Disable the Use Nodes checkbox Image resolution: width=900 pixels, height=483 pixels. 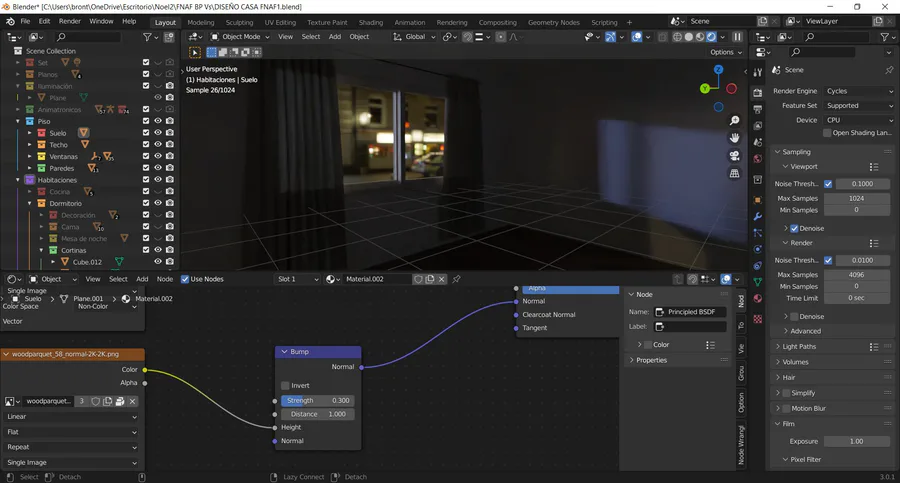(x=183, y=279)
